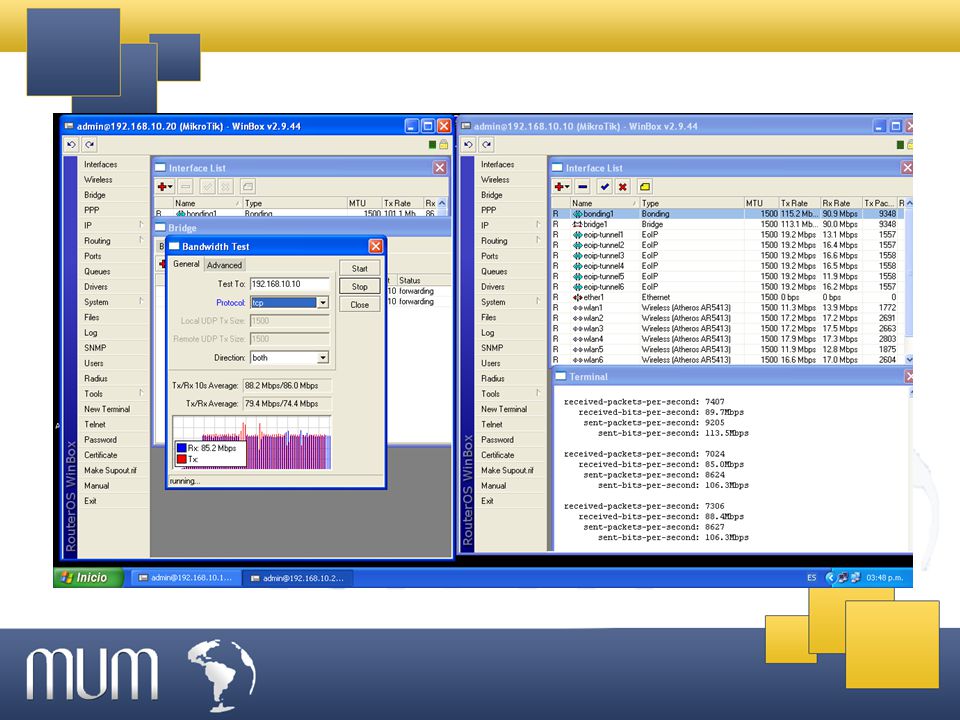Sort by the MTU column header in 192.168.10.20 window
This screenshot has width=960, height=720.
click(364, 203)
